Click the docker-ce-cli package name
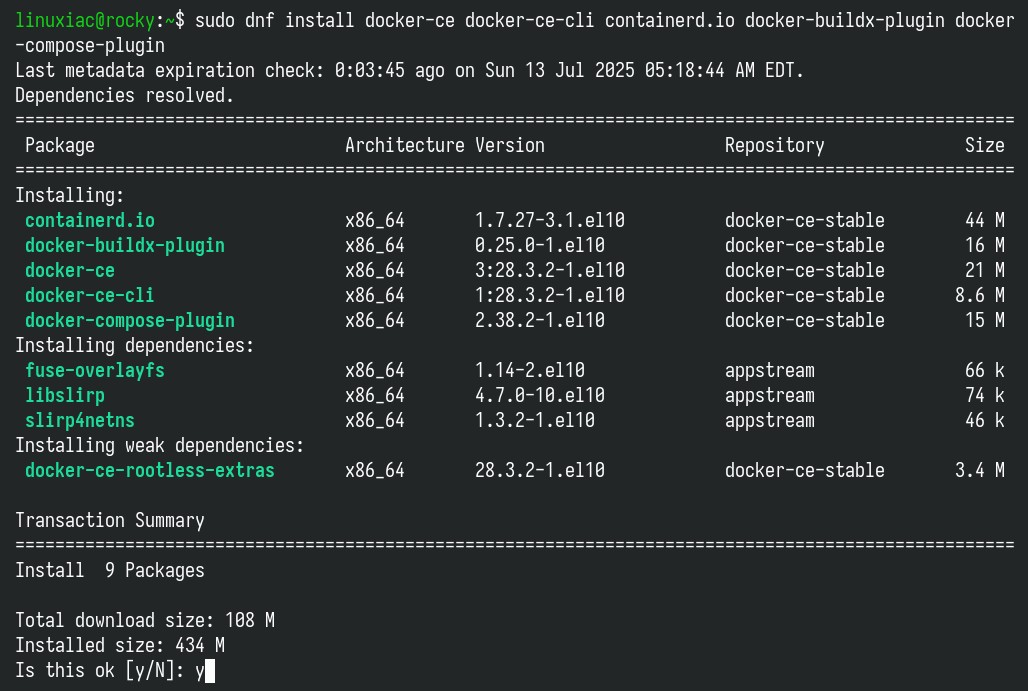The height and width of the screenshot is (691, 1028). (90, 295)
